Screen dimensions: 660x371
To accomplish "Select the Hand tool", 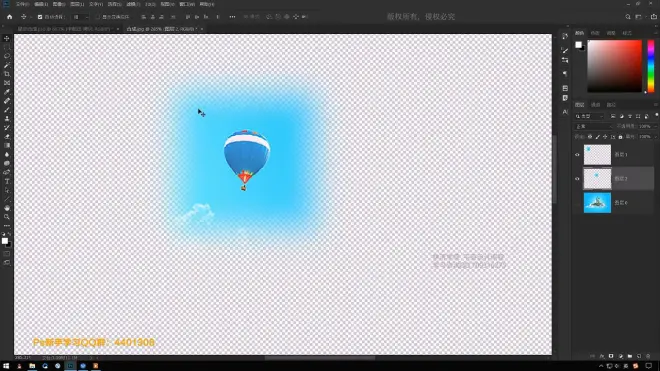I will pyautogui.click(x=7, y=208).
